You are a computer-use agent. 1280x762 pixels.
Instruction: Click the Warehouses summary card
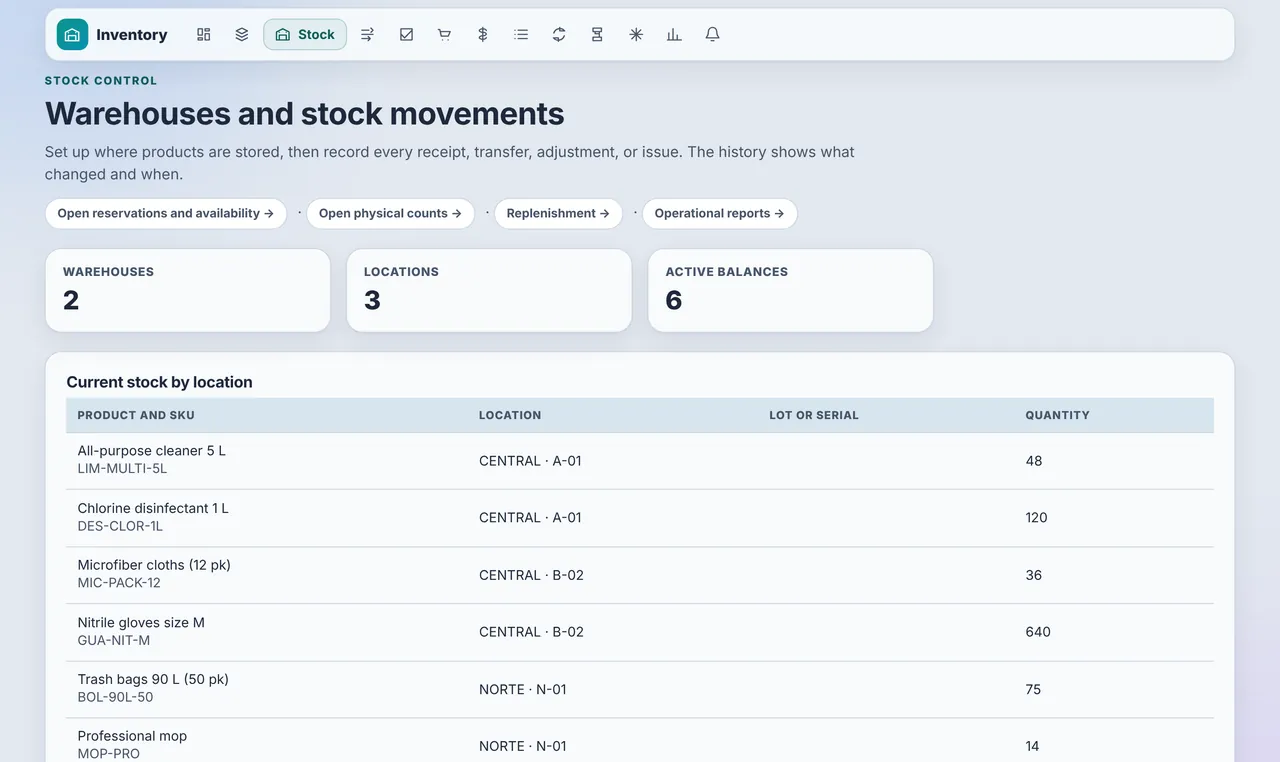pos(188,290)
